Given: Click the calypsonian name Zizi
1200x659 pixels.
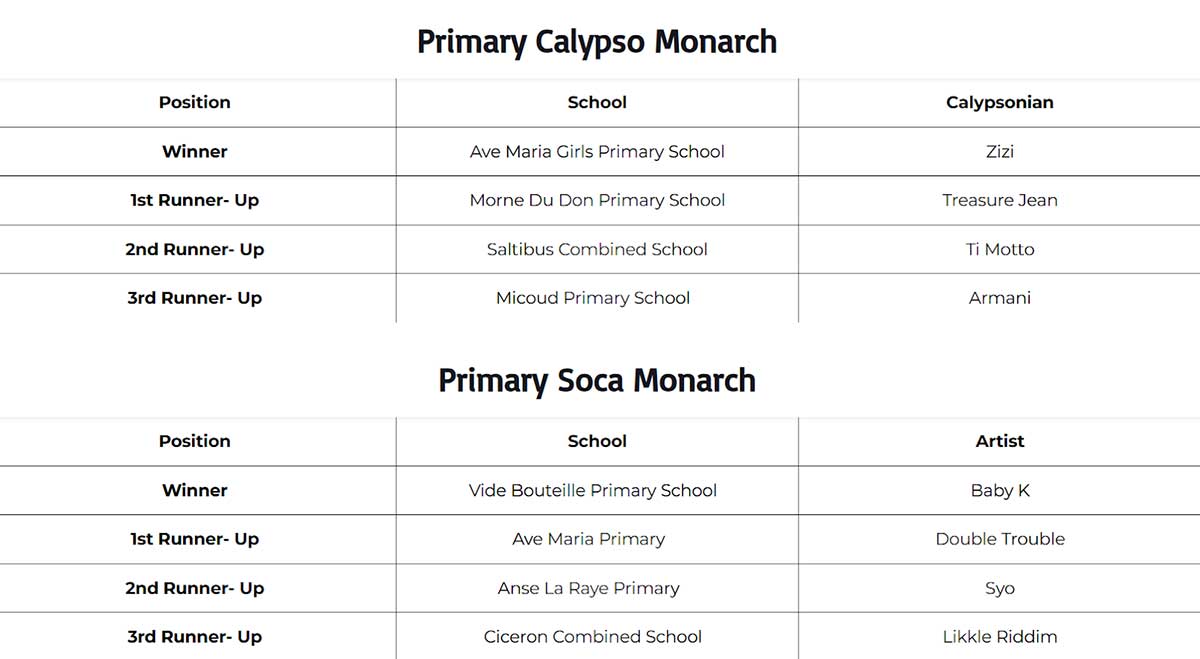Looking at the screenshot, I should click(x=999, y=152).
